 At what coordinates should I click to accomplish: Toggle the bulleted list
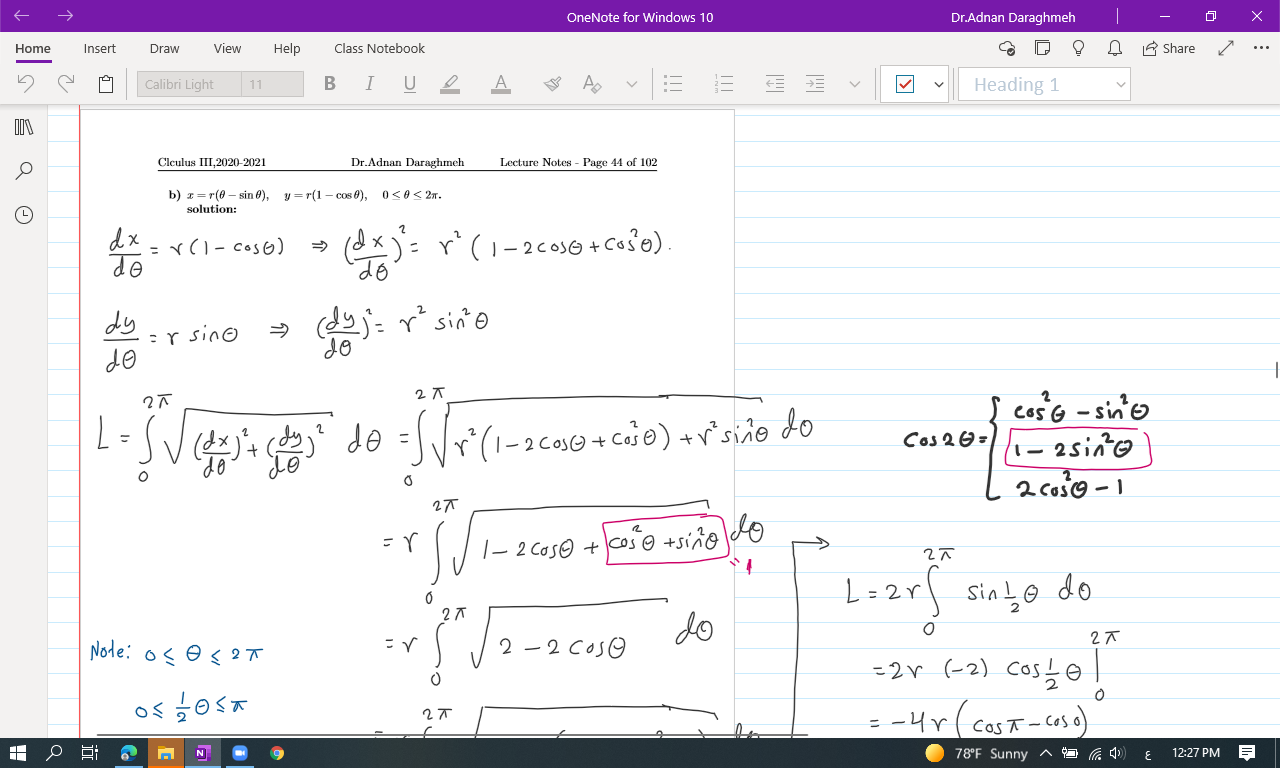click(673, 84)
